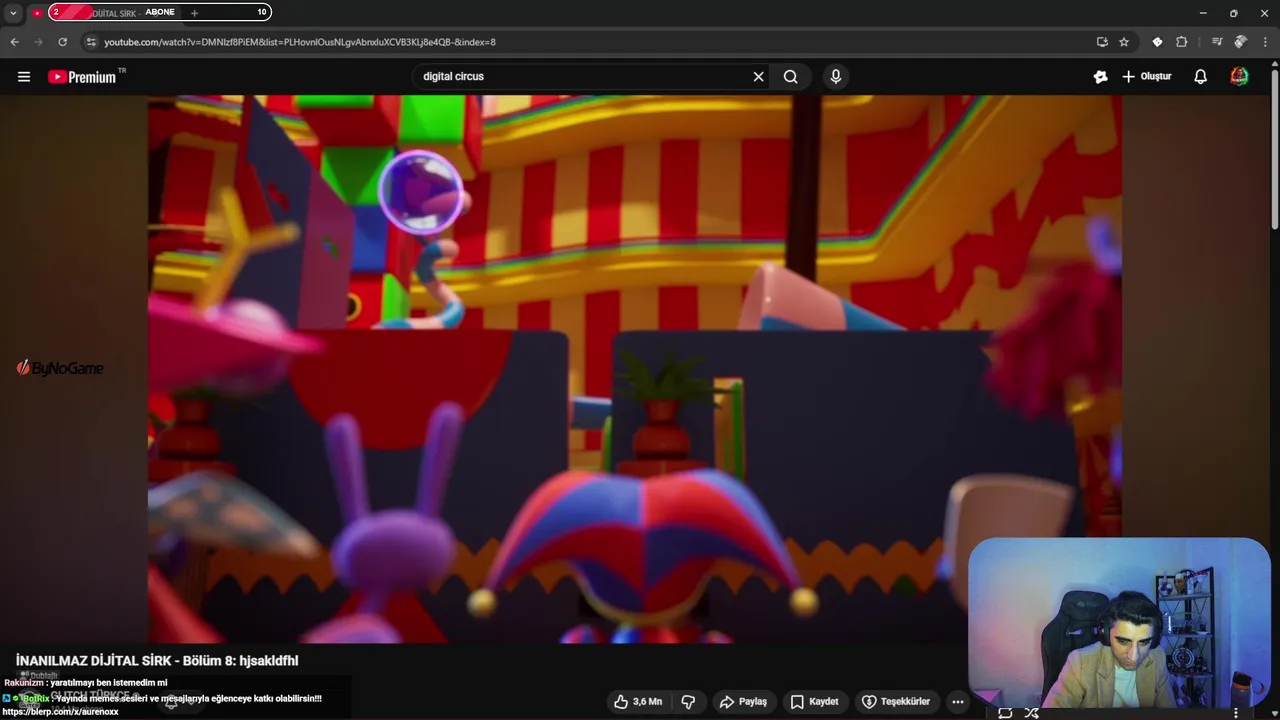
Task: Install app icon in address bar
Action: pyautogui.click(x=1102, y=42)
